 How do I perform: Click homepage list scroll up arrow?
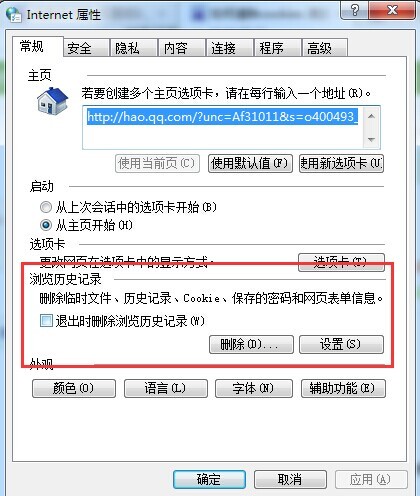(371, 116)
